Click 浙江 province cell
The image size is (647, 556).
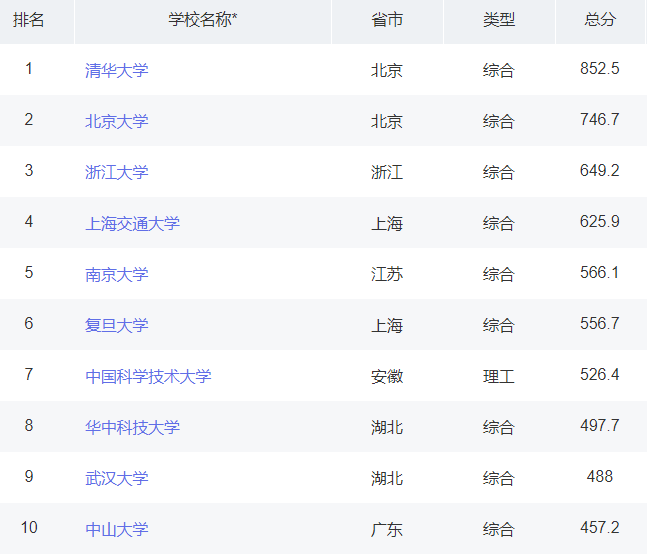(x=387, y=172)
